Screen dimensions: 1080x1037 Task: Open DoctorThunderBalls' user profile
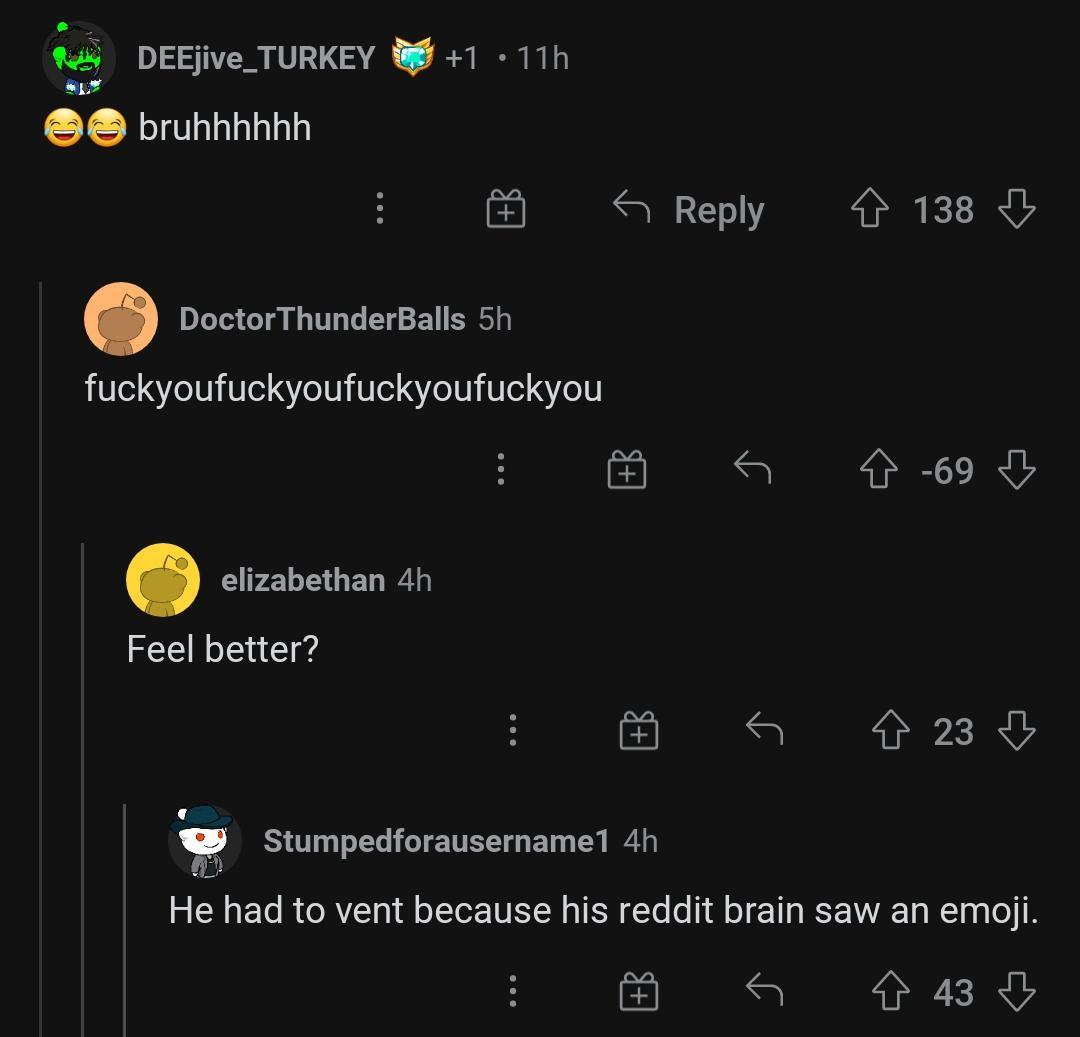click(x=322, y=319)
